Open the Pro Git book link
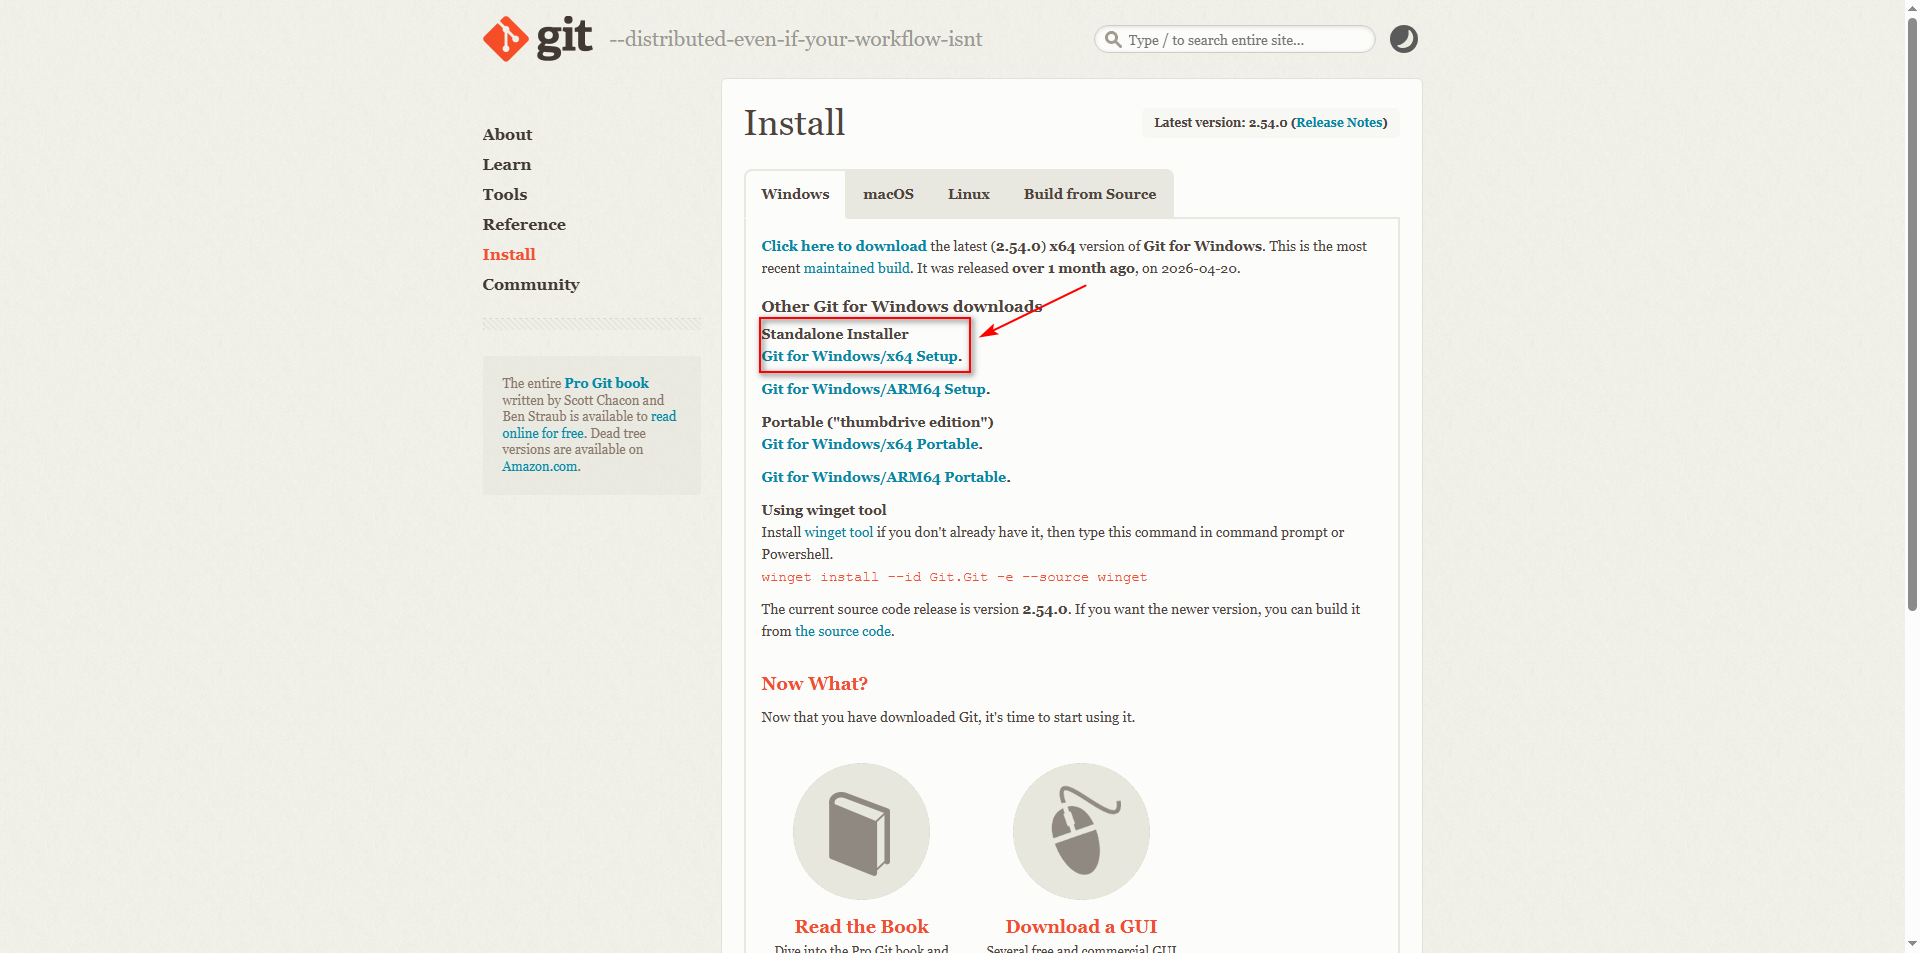Screen dimensions: 1920x953 [606, 383]
